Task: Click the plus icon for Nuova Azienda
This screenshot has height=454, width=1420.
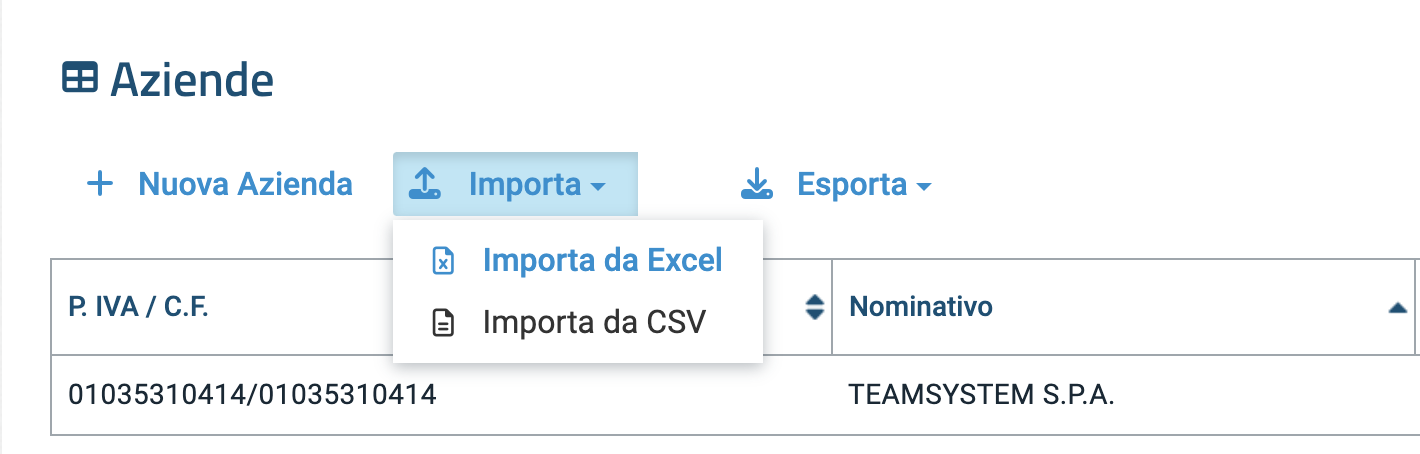Action: click(x=100, y=184)
